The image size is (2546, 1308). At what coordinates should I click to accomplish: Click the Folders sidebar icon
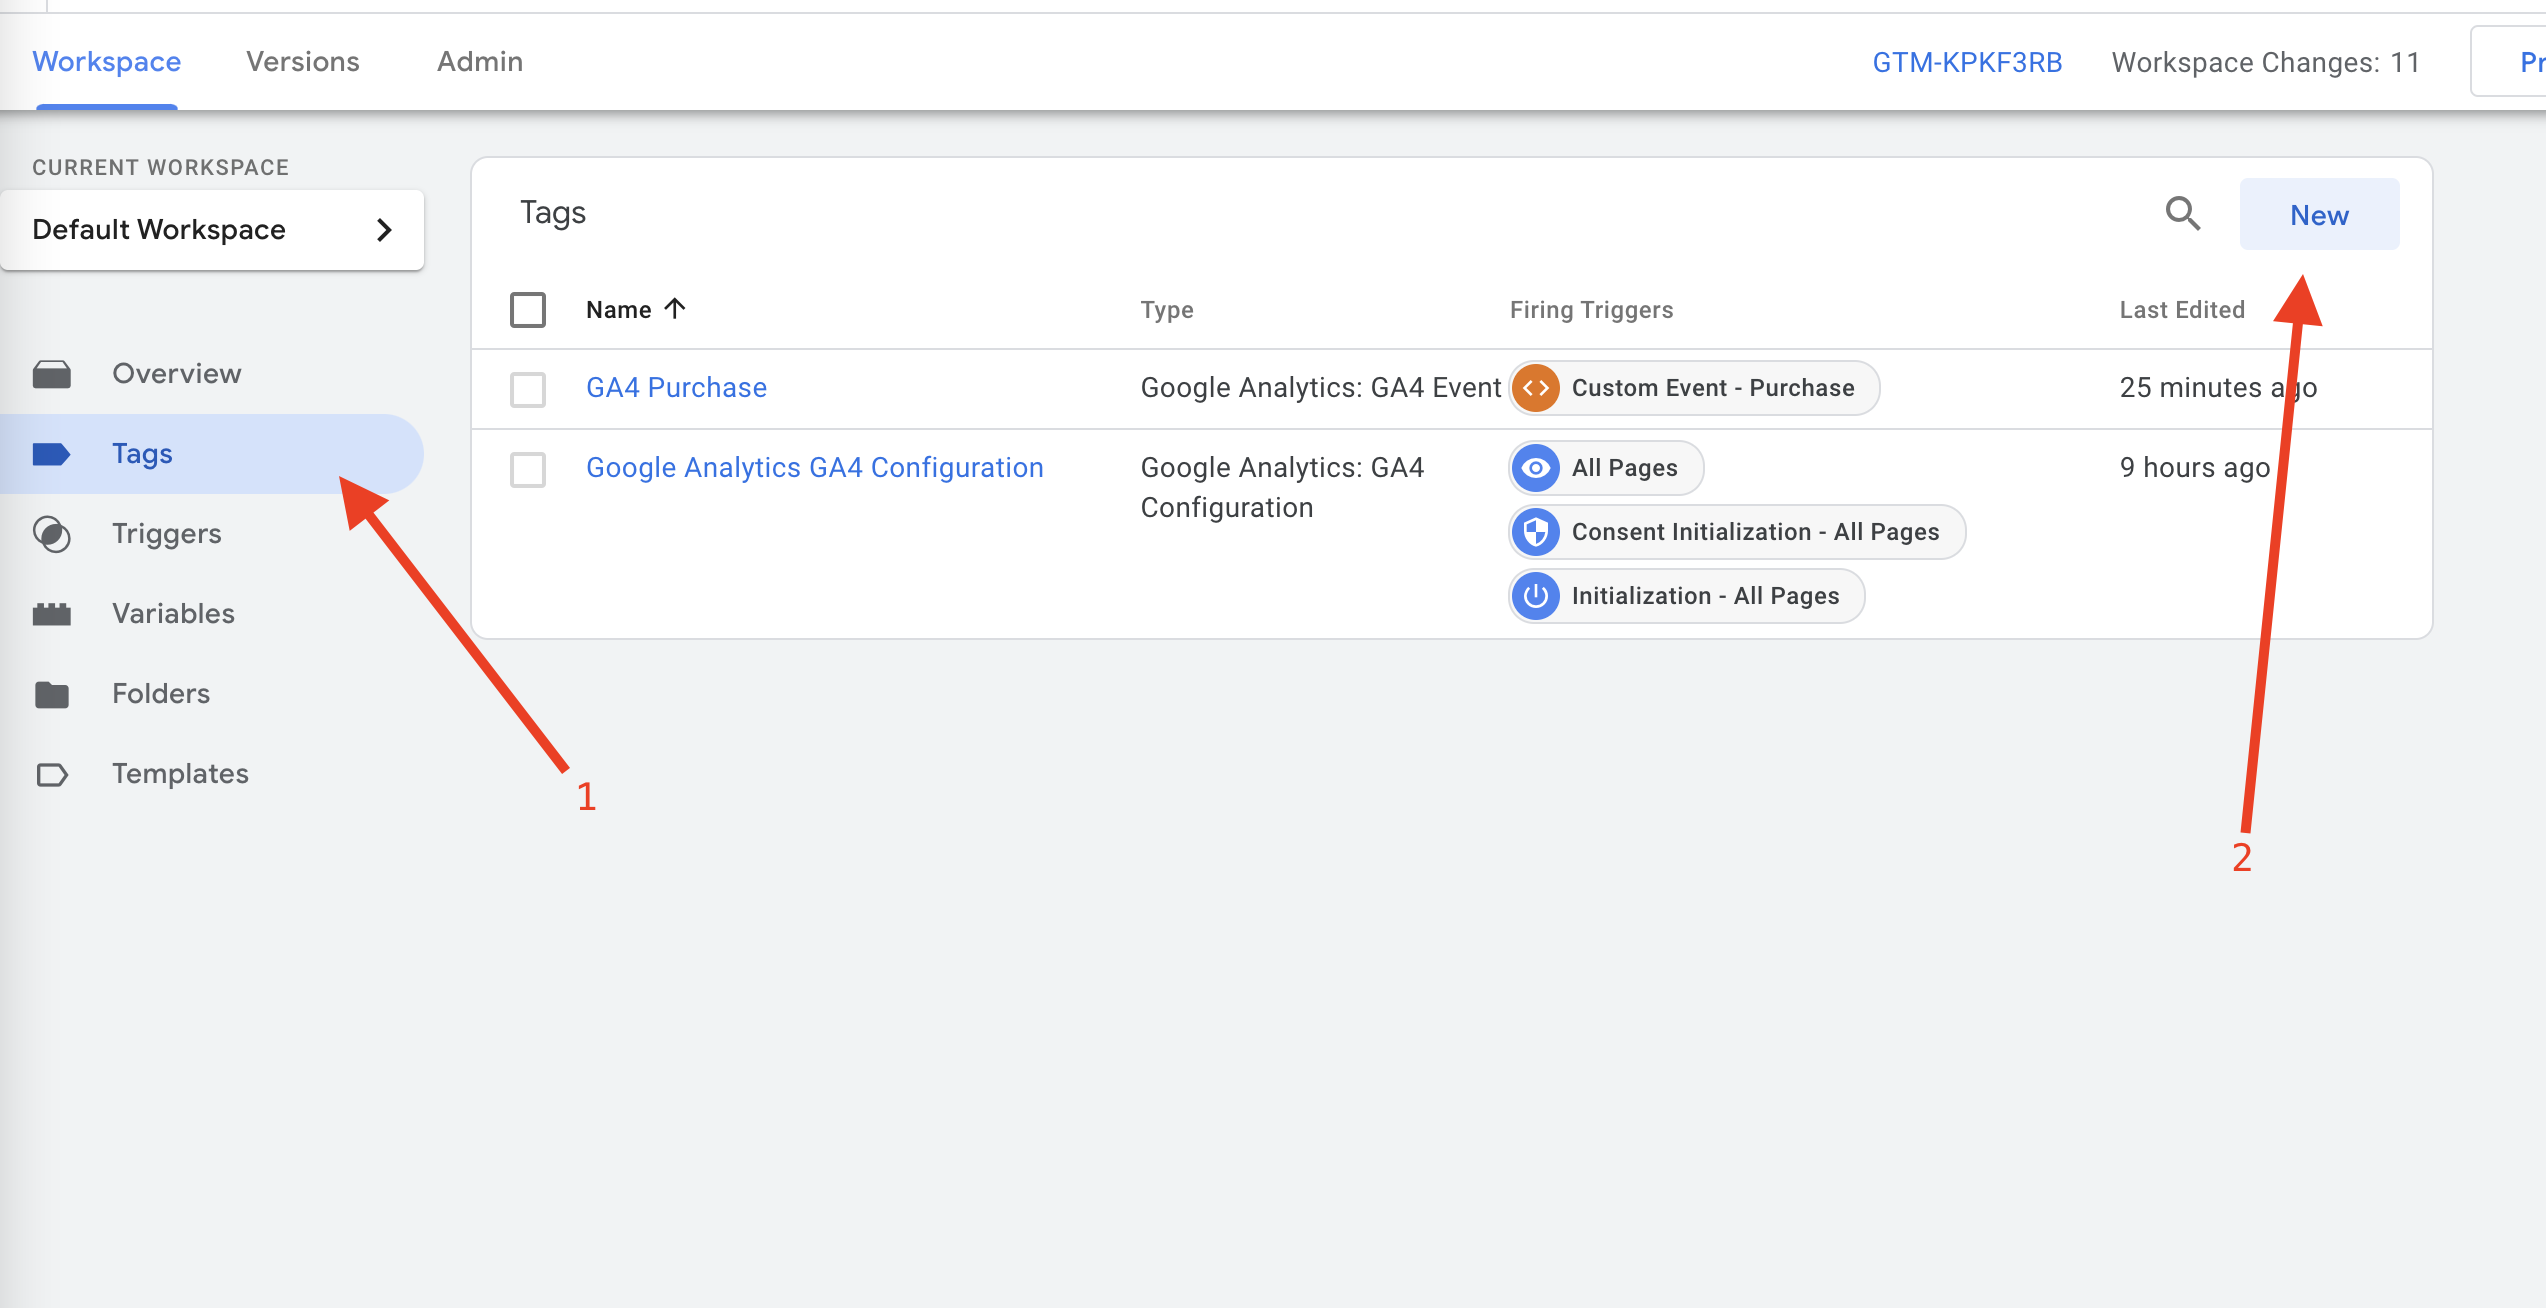point(52,694)
